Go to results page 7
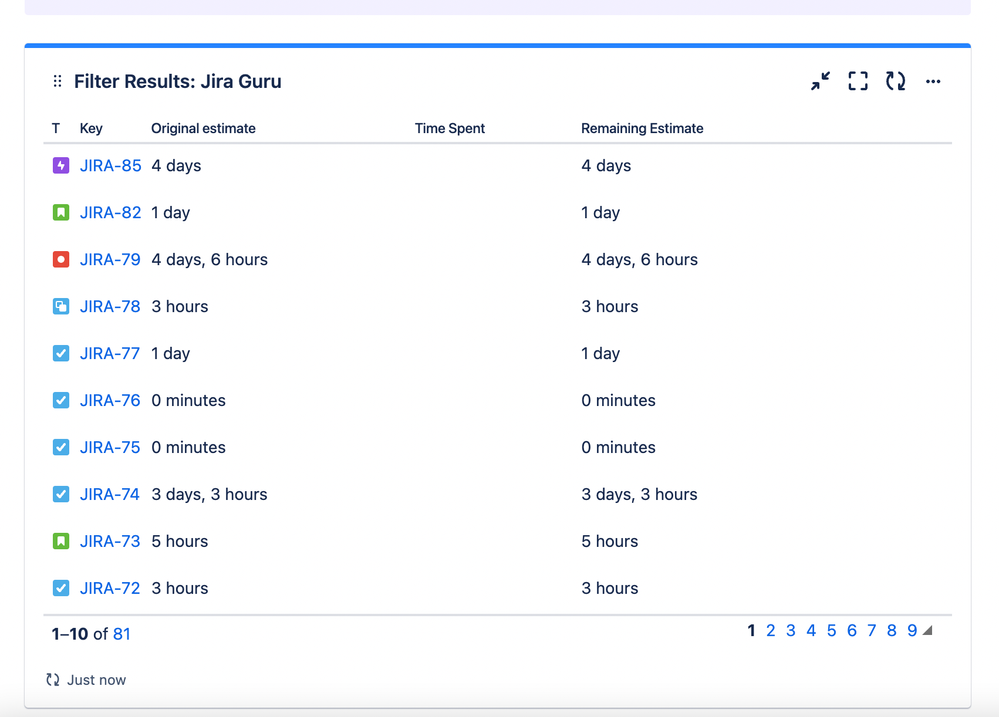This screenshot has height=717, width=999. tap(872, 630)
